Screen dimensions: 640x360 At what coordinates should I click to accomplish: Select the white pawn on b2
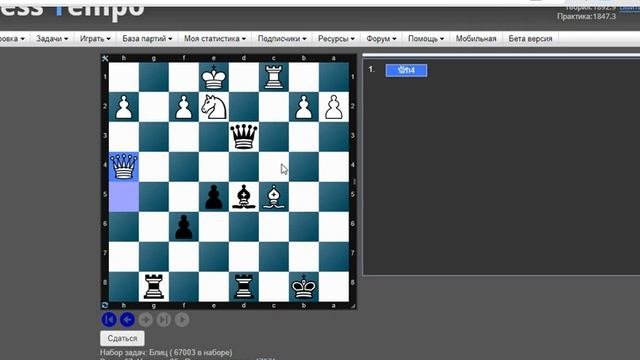point(304,107)
